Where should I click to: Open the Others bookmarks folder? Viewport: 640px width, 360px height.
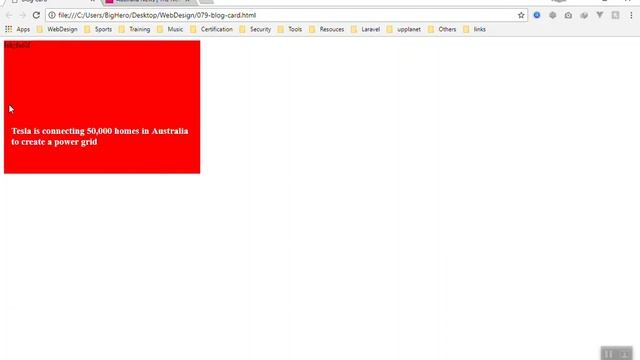[x=442, y=29]
